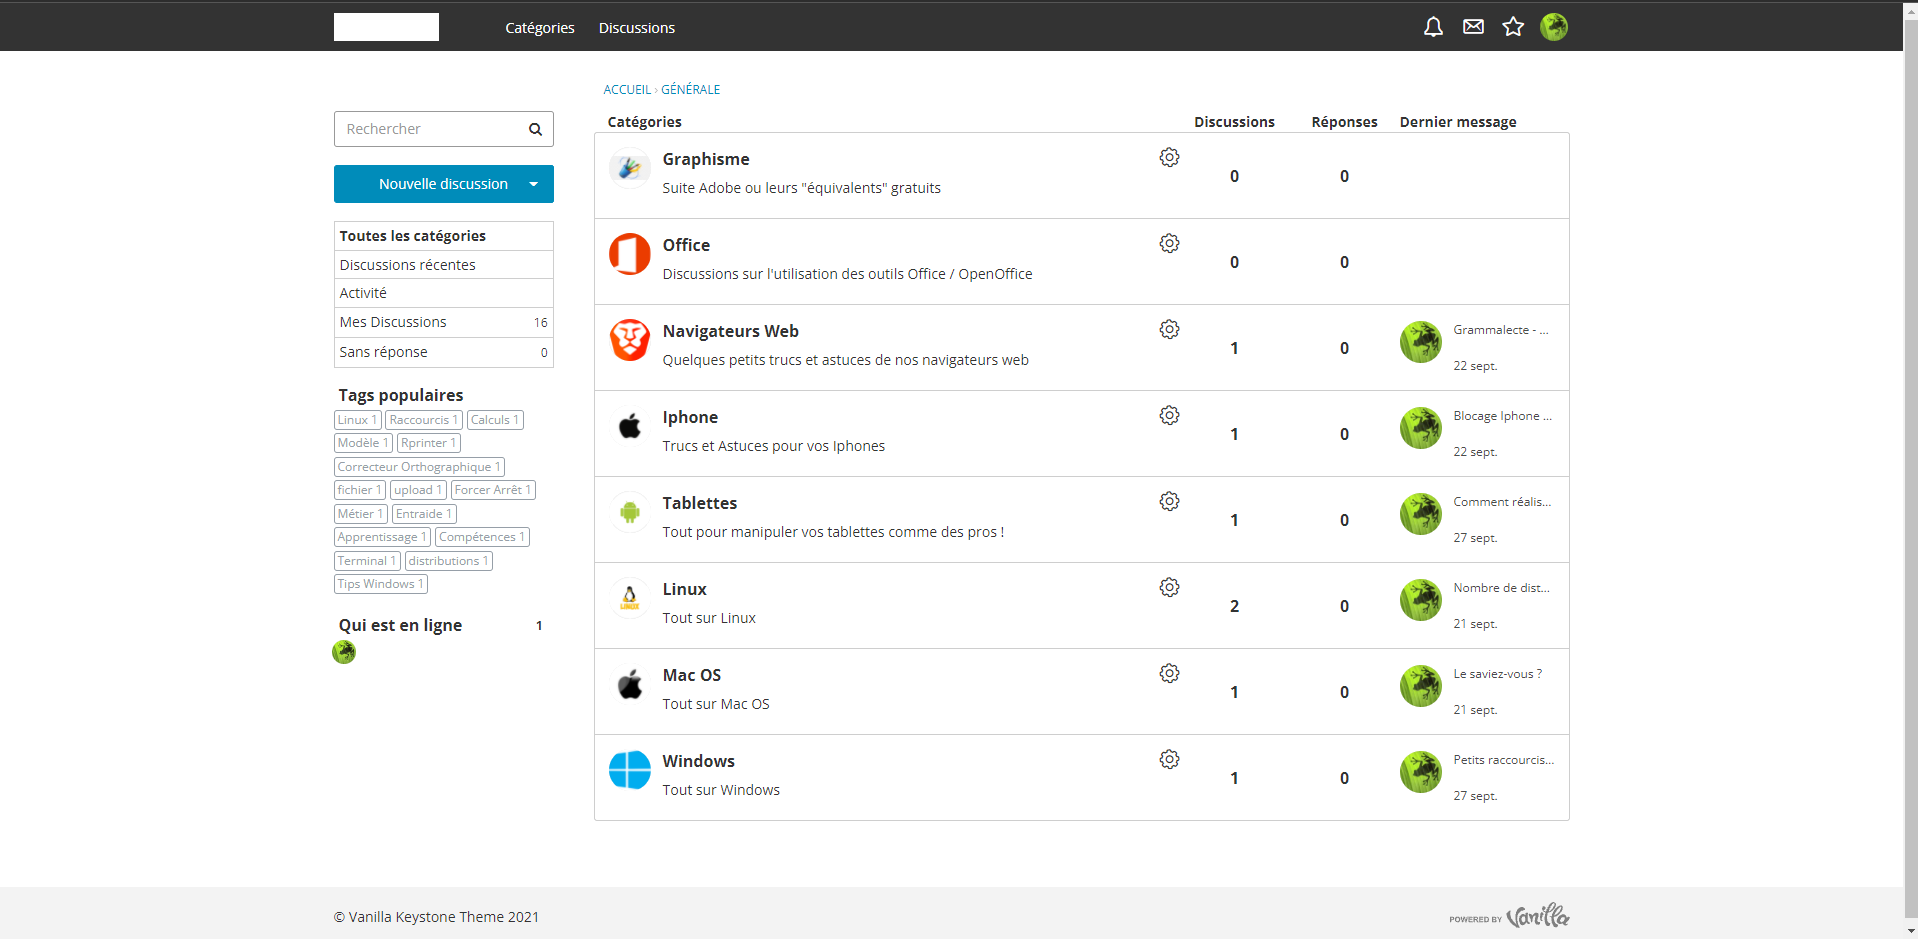Focus the Rechercher search field

click(x=430, y=129)
